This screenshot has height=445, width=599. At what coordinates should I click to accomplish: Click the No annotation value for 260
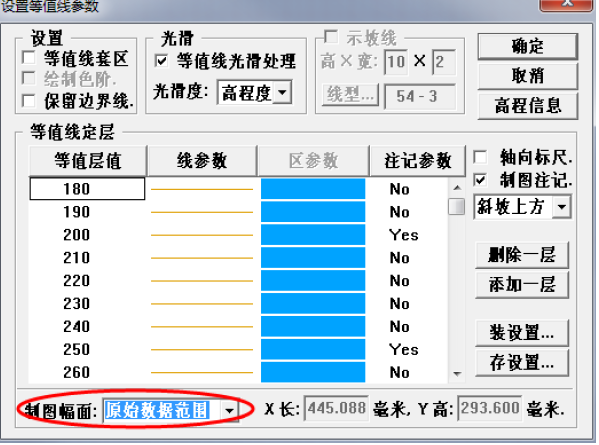coord(400,372)
